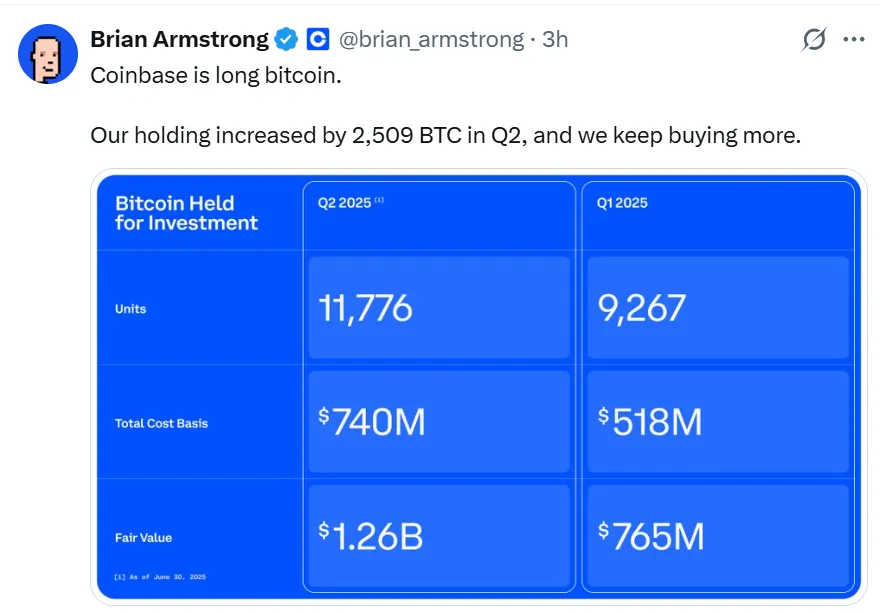Click the $765M fair value cell
Image resolution: width=880 pixels, height=613 pixels.
(x=717, y=536)
